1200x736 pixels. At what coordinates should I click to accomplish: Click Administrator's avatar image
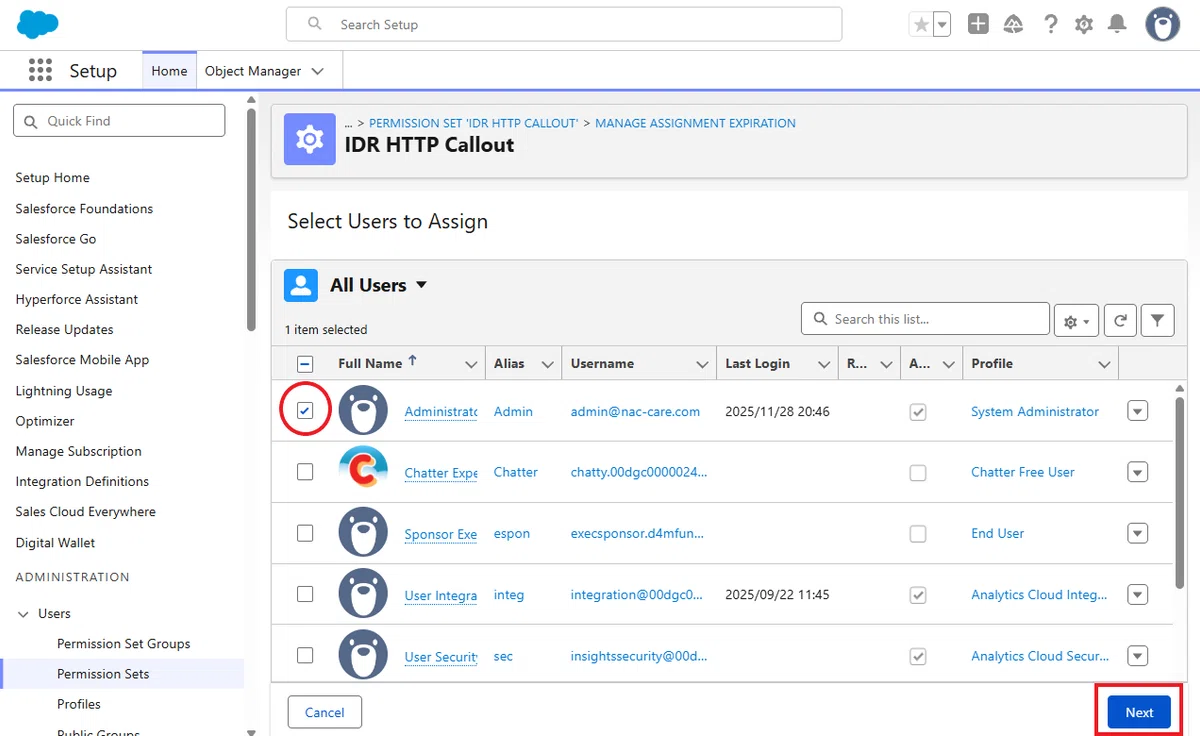tap(363, 410)
